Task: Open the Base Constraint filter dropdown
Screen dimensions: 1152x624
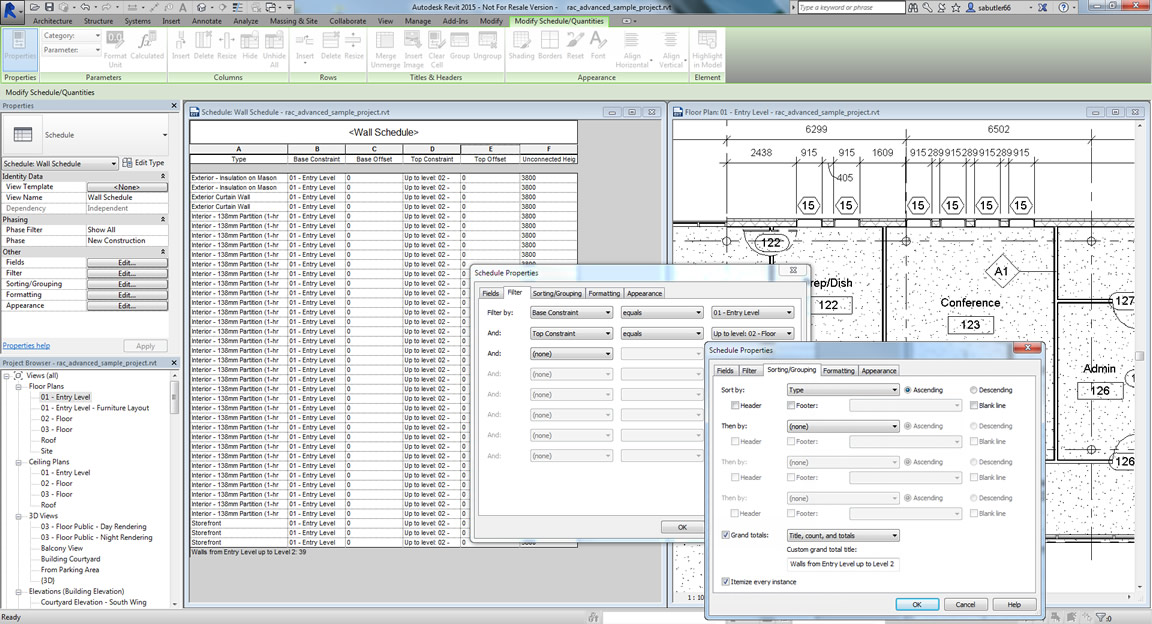Action: 571,313
